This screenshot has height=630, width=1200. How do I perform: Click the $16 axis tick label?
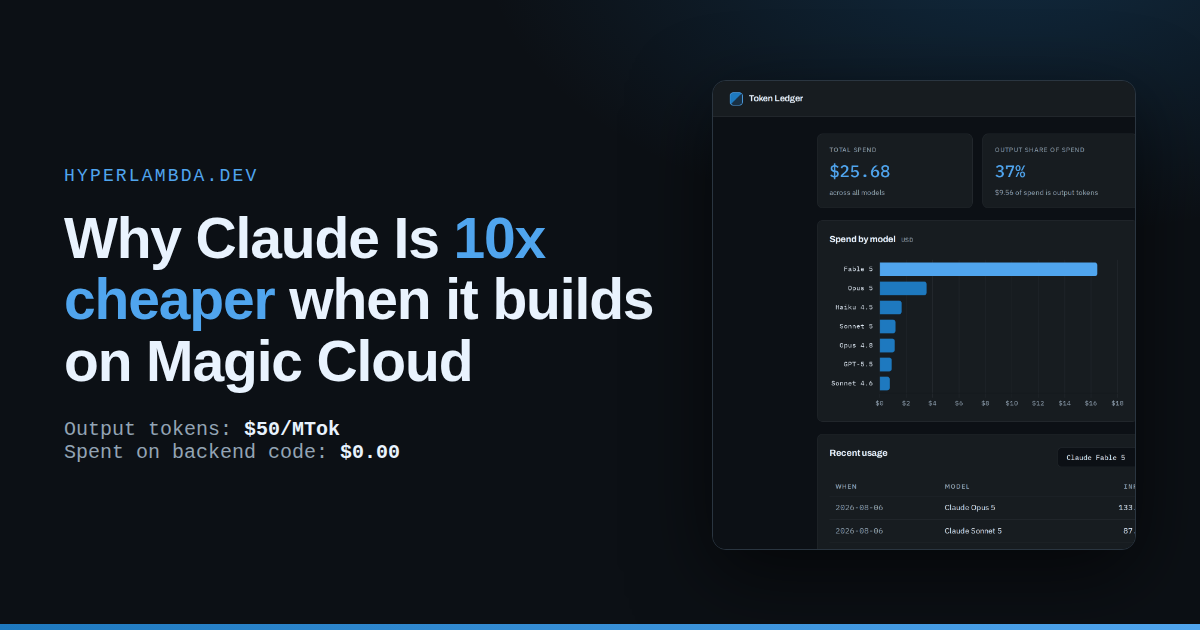1091,403
